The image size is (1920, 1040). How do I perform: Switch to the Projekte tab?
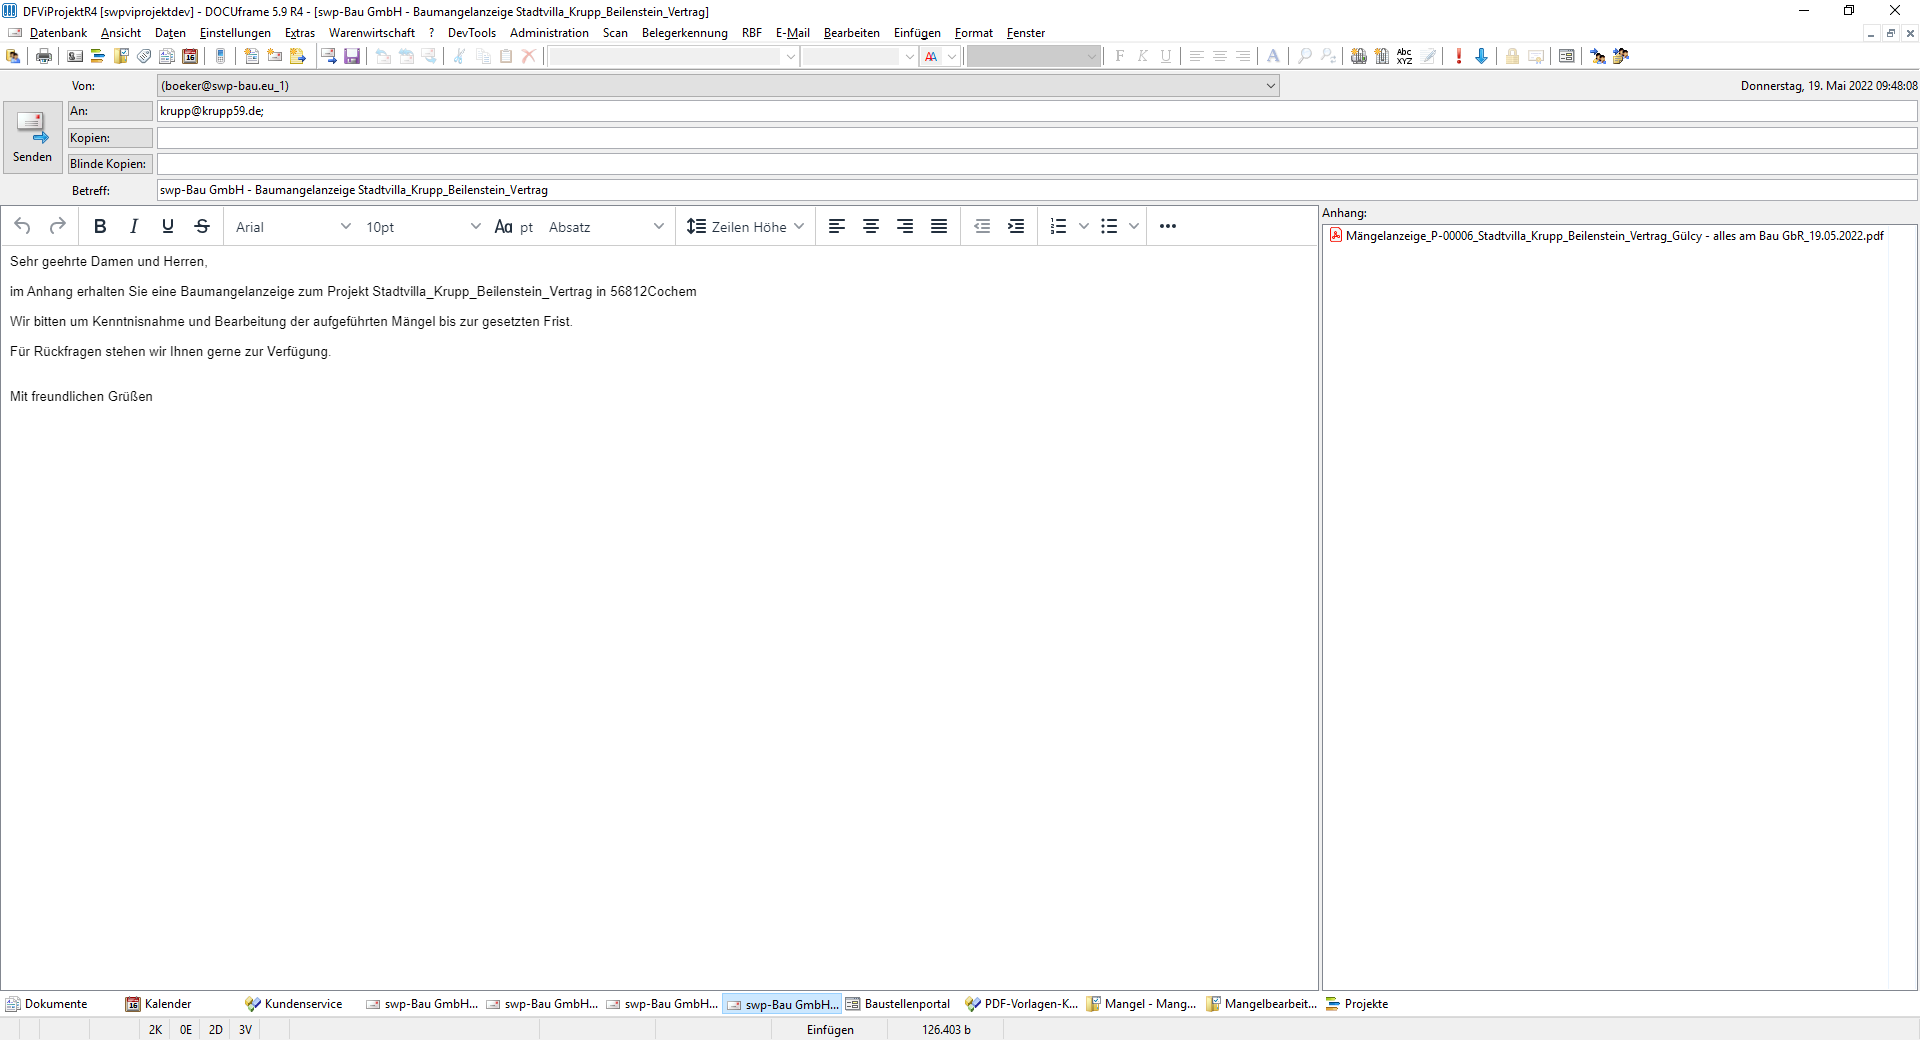coord(1357,1004)
